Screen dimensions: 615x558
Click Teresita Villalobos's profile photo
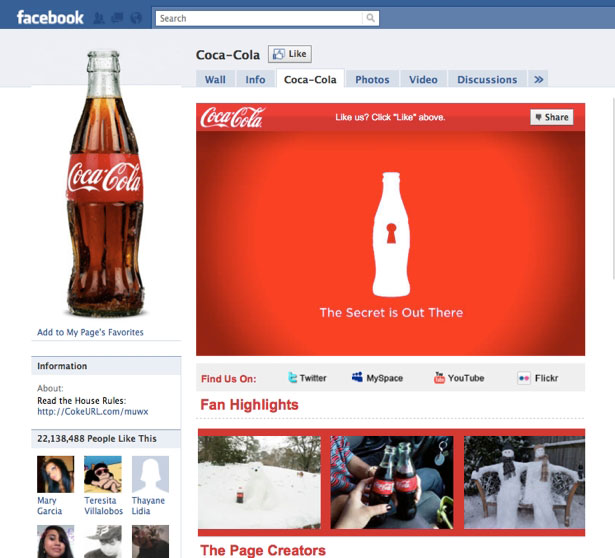click(x=103, y=474)
